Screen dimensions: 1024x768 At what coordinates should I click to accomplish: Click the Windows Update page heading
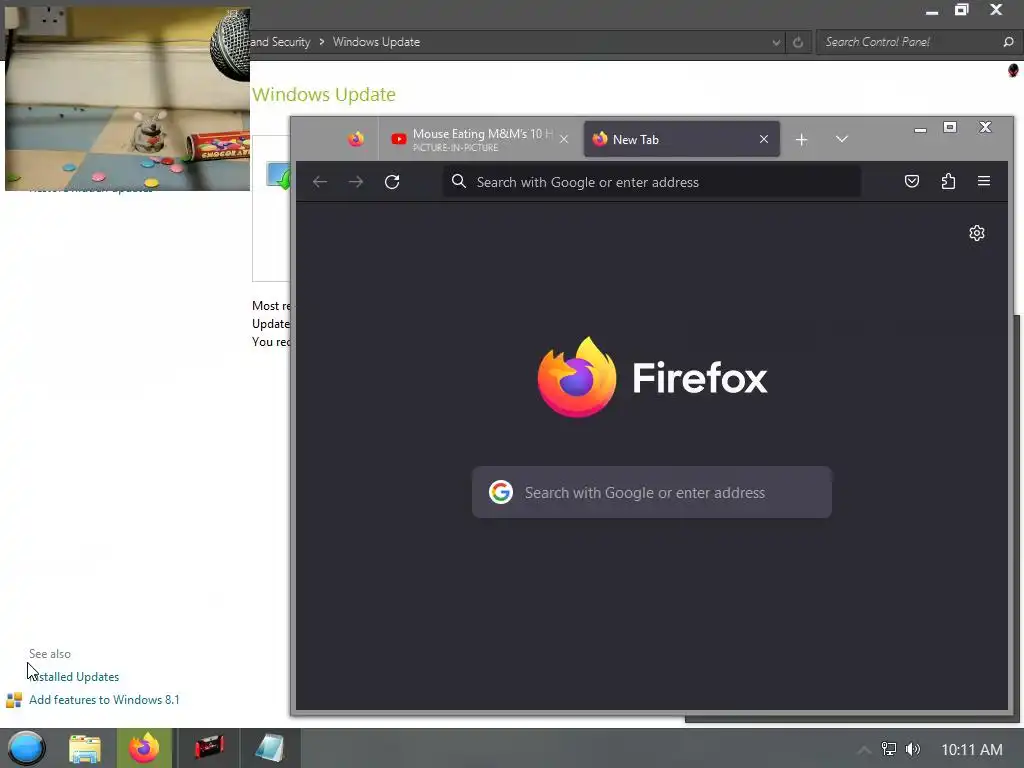pyautogui.click(x=324, y=95)
